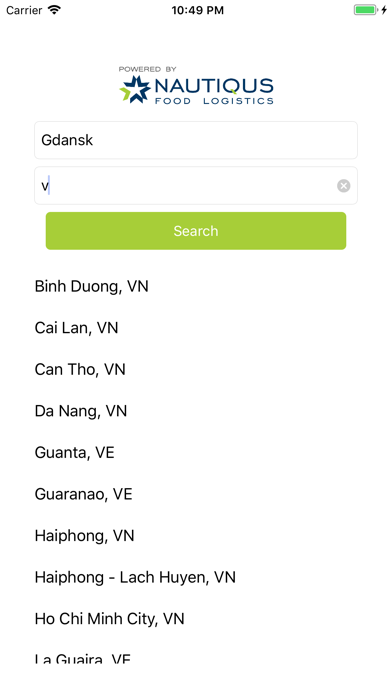Select Da Nang, VN entry
392x696 pixels.
(196, 411)
